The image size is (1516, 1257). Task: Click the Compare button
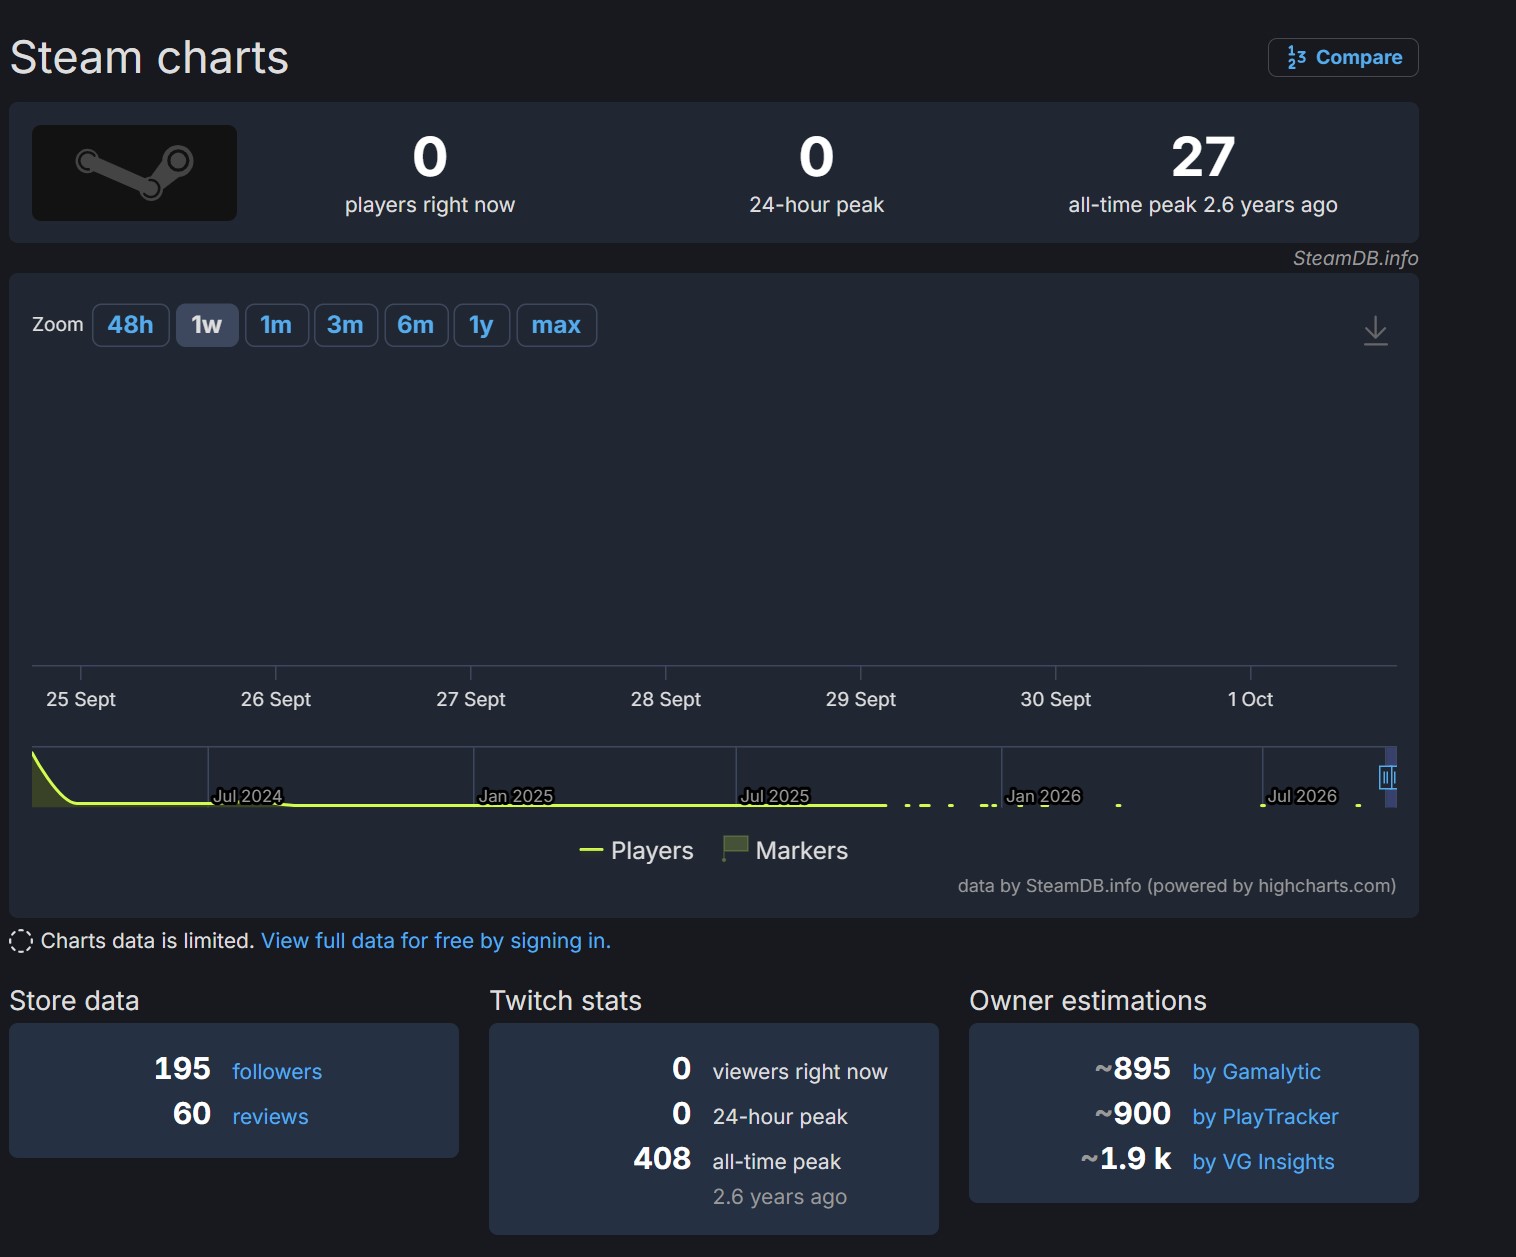(1343, 57)
